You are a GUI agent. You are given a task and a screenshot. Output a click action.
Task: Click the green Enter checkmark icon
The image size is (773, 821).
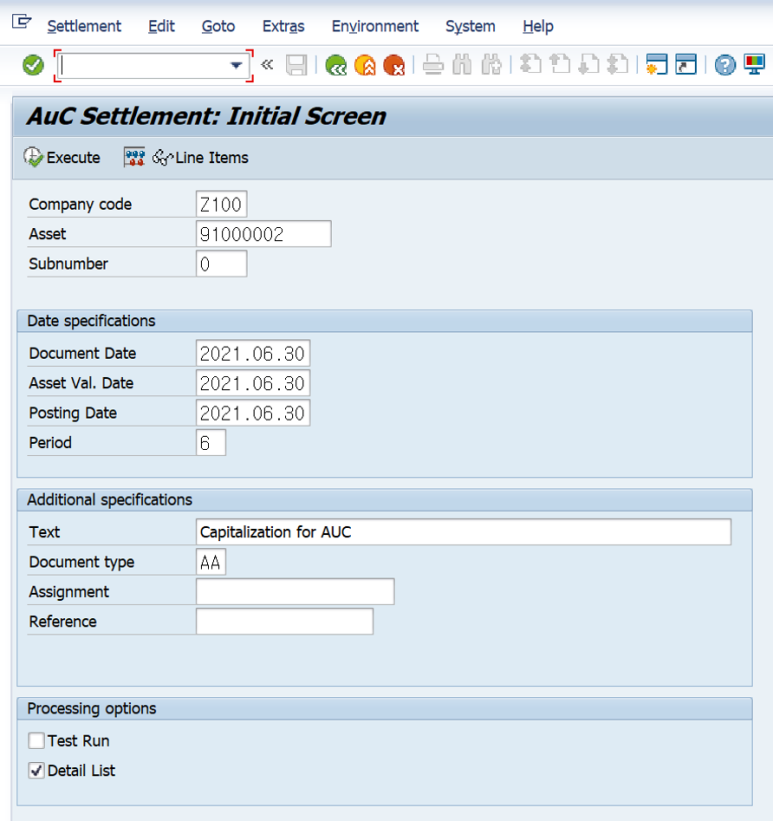coord(33,65)
